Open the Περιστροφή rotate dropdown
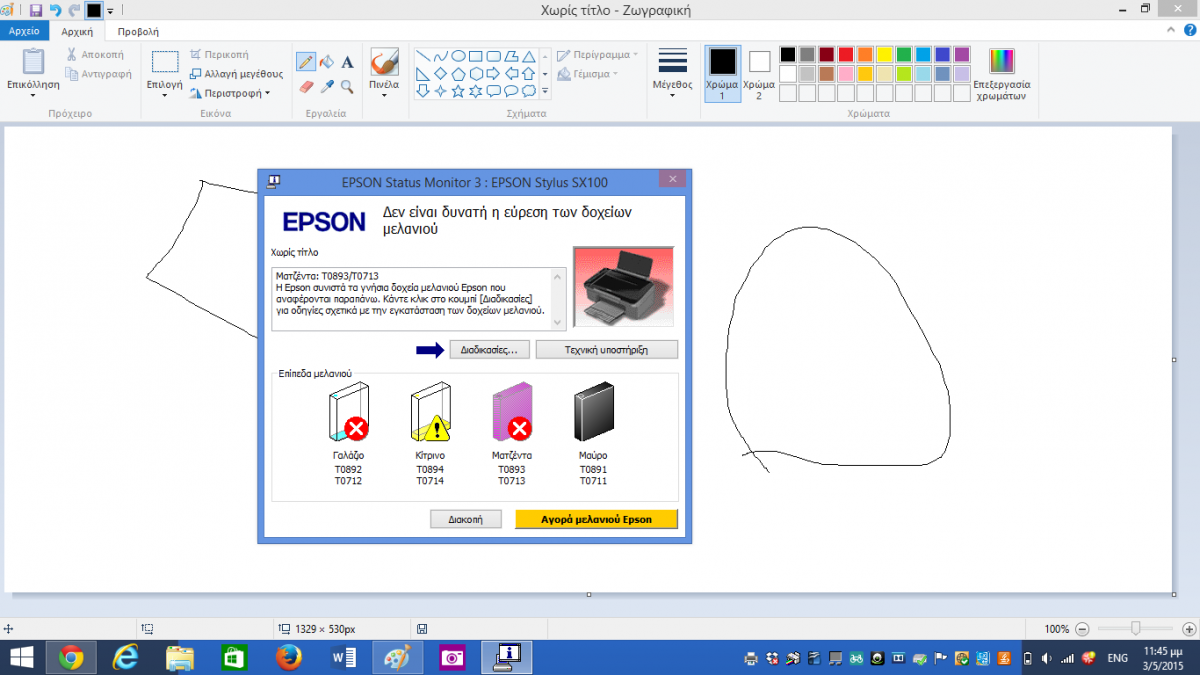The width and height of the screenshot is (1200, 675). pos(230,93)
